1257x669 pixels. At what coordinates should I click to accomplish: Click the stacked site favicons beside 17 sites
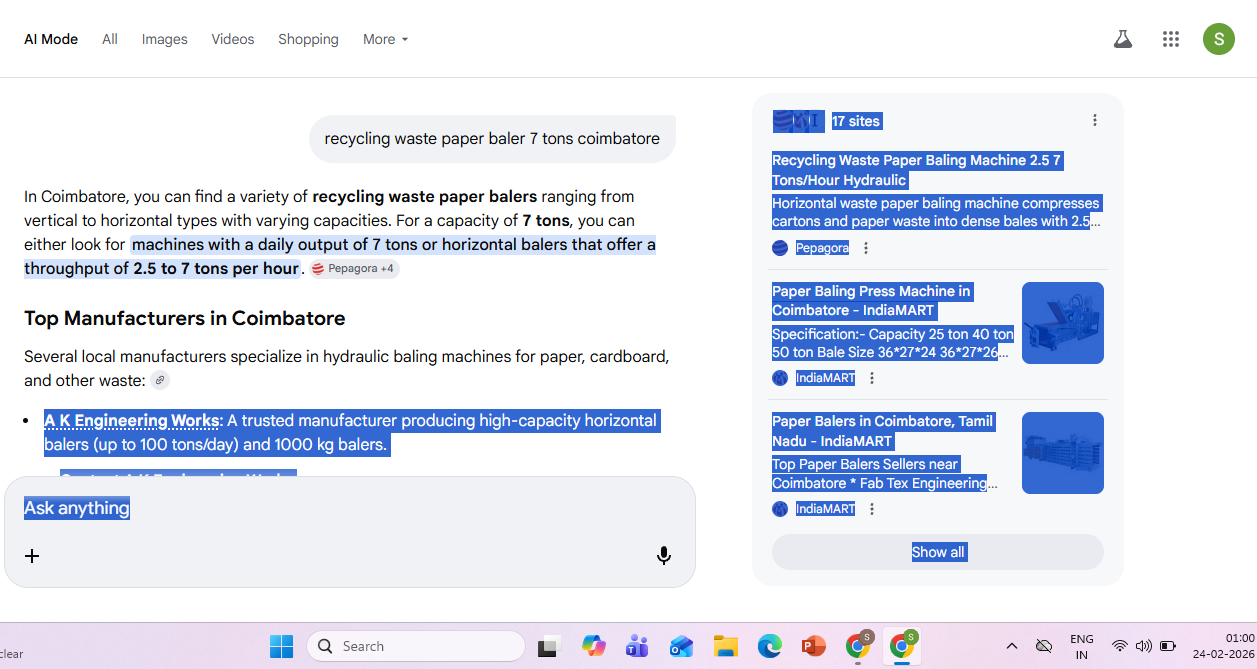[x=798, y=121]
